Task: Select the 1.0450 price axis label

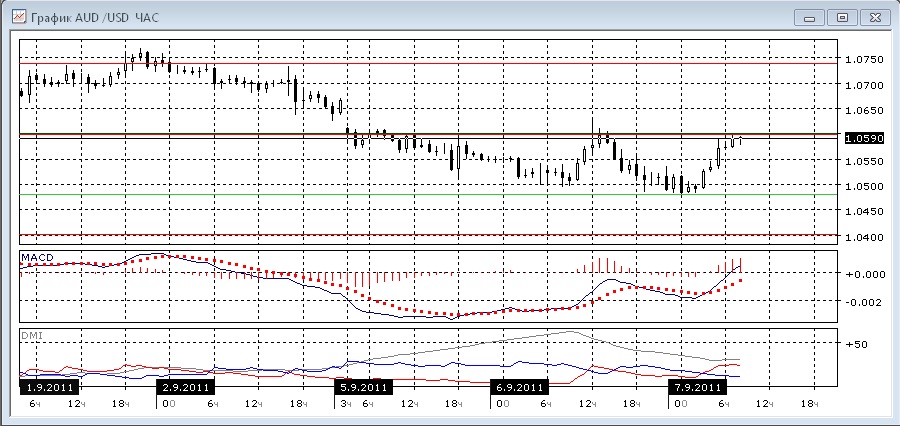Action: tap(864, 212)
